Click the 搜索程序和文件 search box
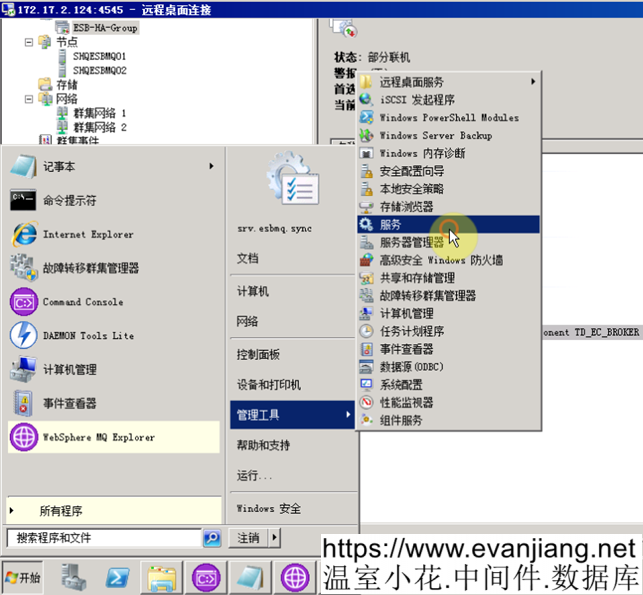This screenshot has width=643, height=595. 104,538
